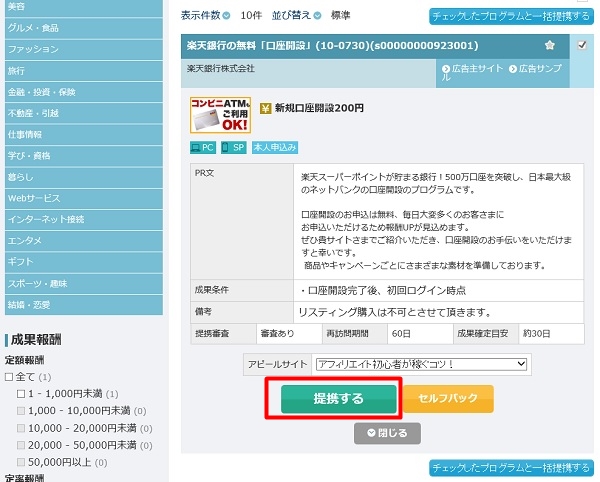Image resolution: width=600 pixels, height=482 pixels.
Task: Click the orange セルフバック button
Action: tap(448, 399)
